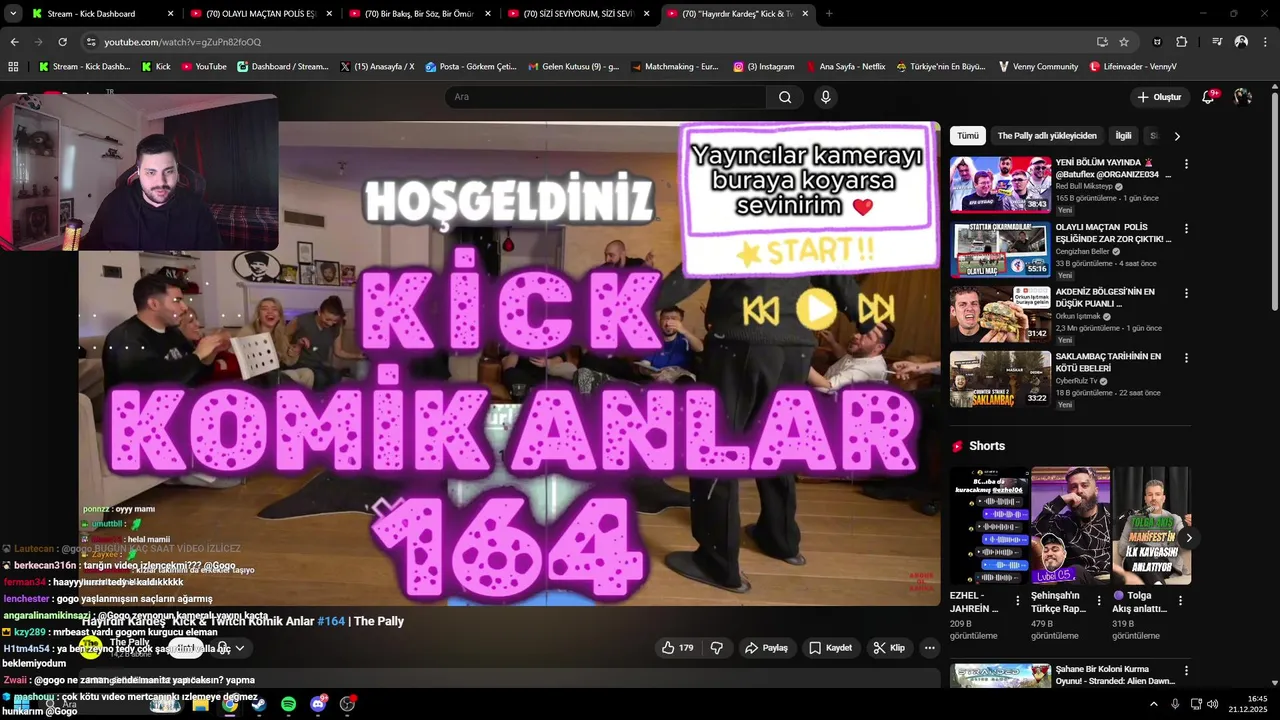Click the YouTube Ara search field
Viewport: 1280px width, 720px height.
[x=605, y=97]
